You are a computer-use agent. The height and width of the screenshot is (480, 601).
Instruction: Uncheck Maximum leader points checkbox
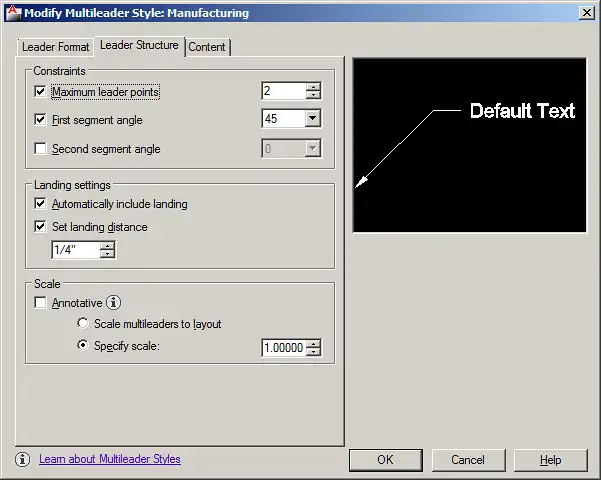[40, 92]
